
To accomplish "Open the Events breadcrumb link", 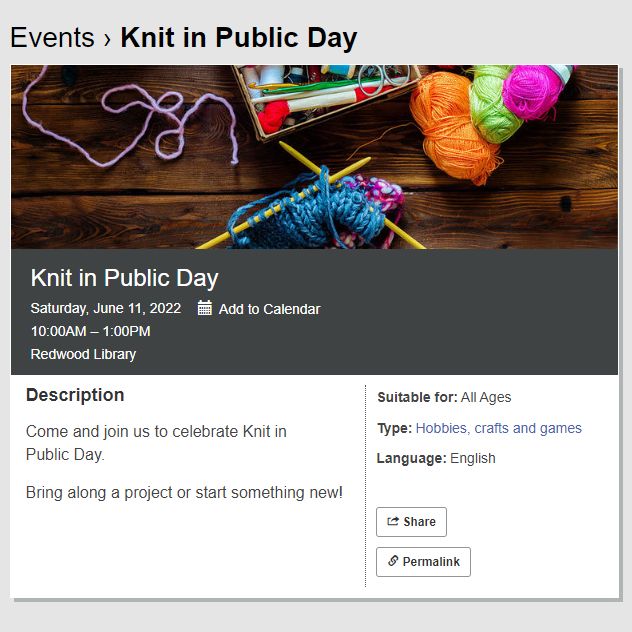I will tap(52, 37).
